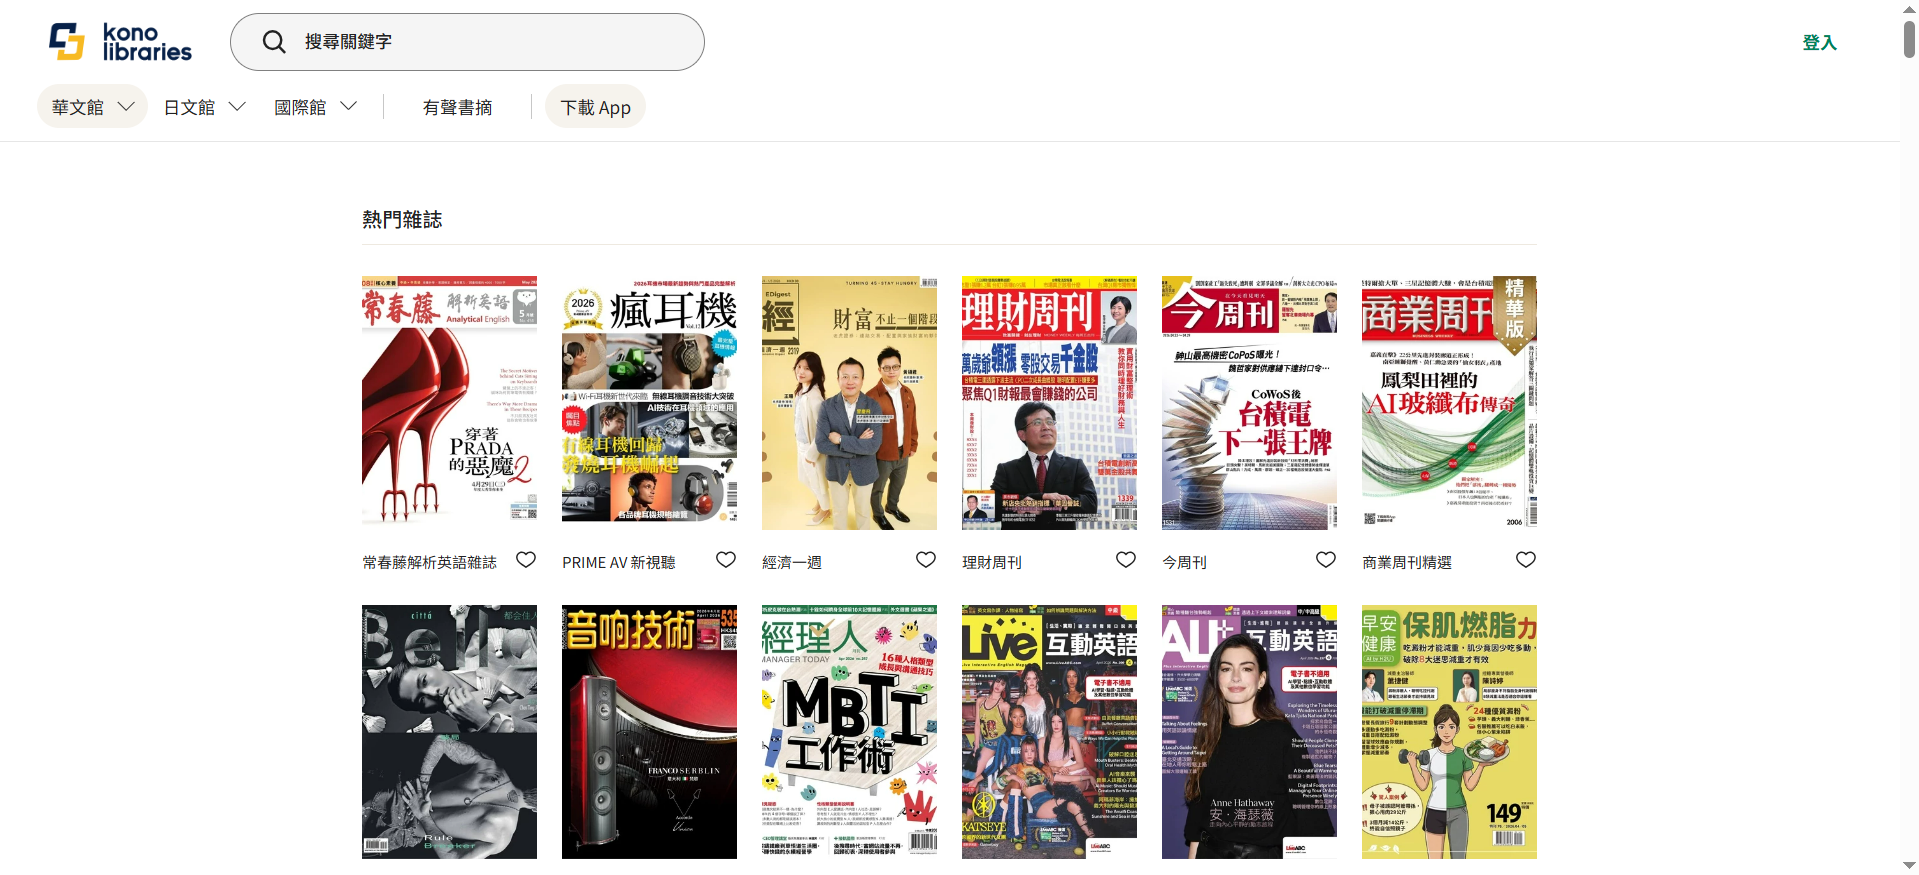Open the 登入 login link
This screenshot has width=1919, height=875.
[x=1819, y=42]
